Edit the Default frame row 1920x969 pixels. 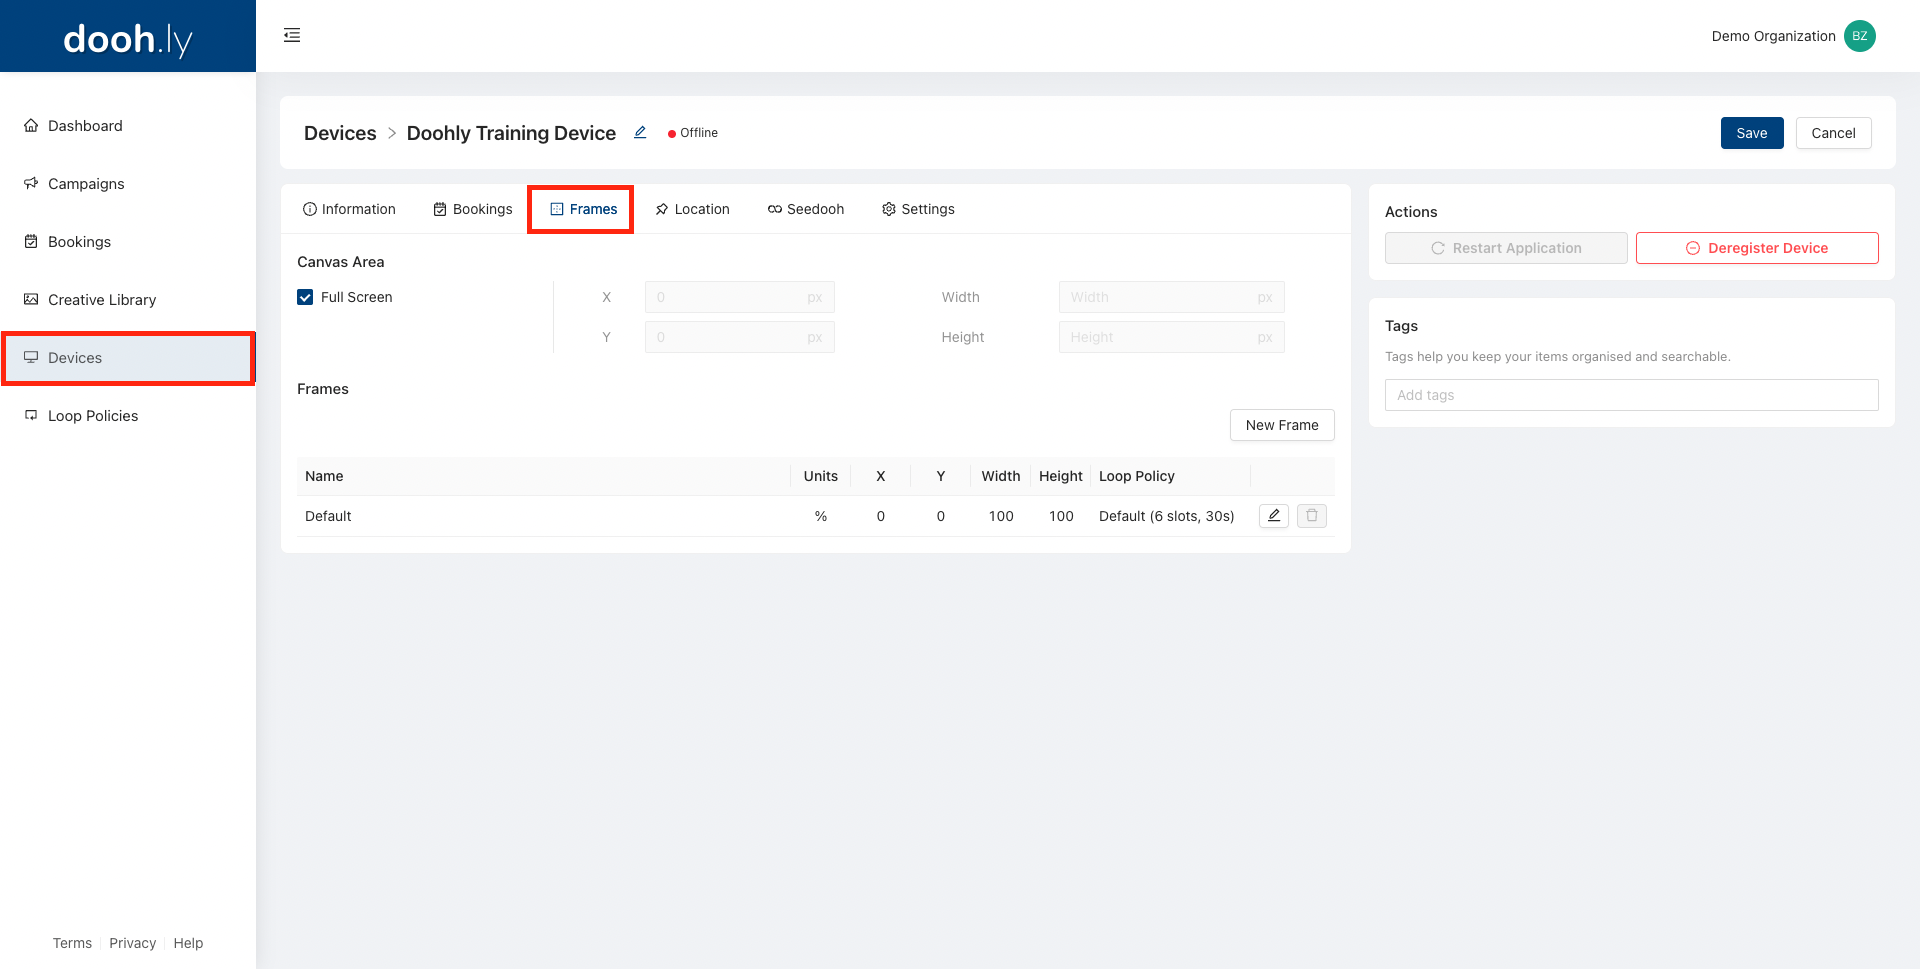point(1273,516)
